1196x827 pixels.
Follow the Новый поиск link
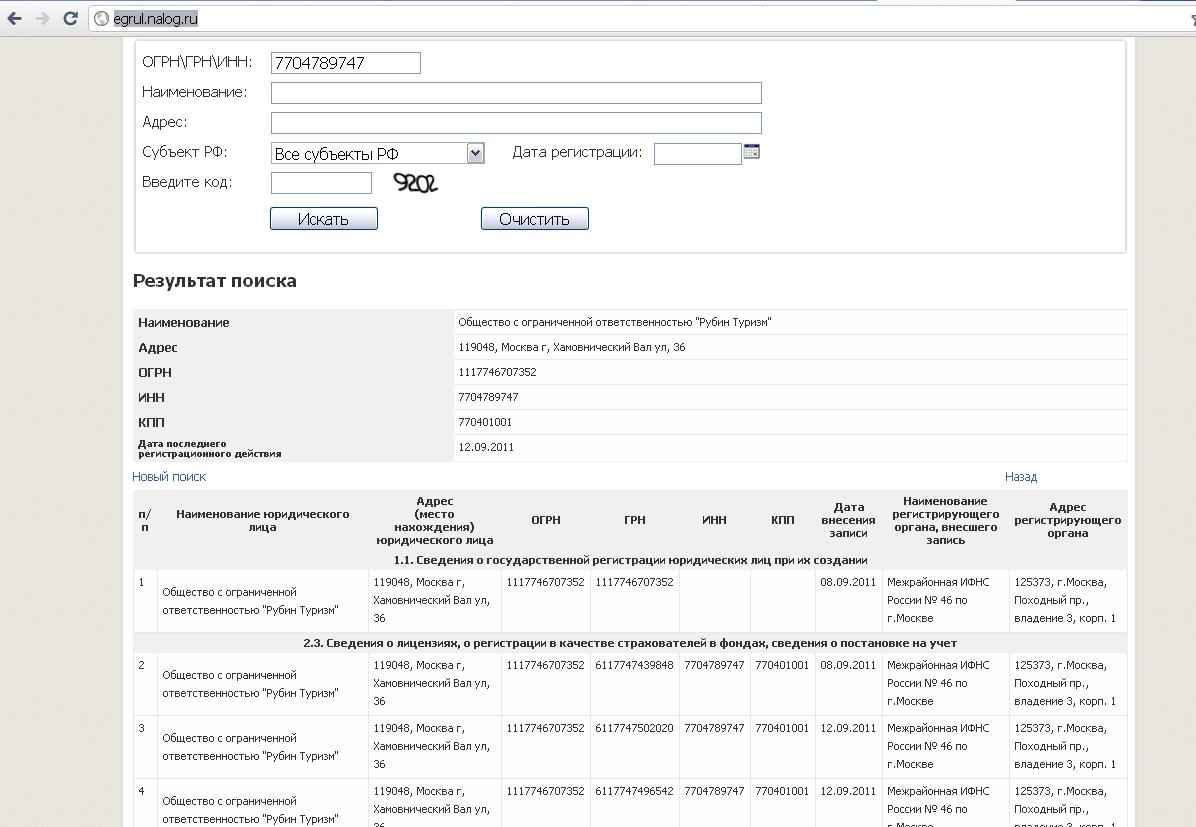pos(169,477)
